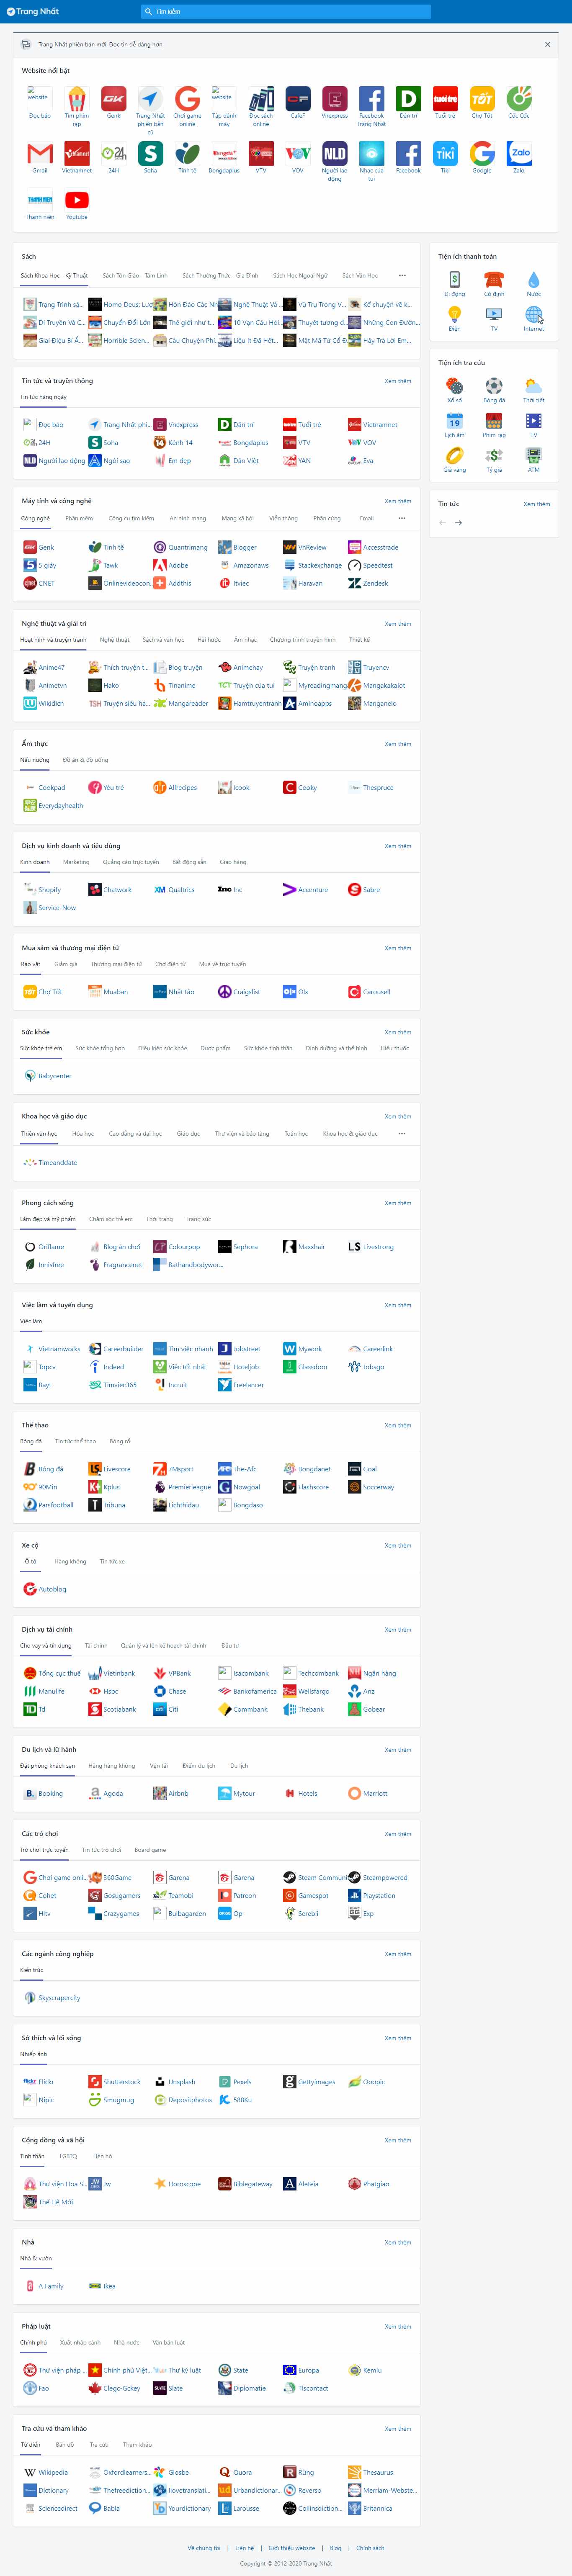Select the Phần mềm tab

pos(79,518)
